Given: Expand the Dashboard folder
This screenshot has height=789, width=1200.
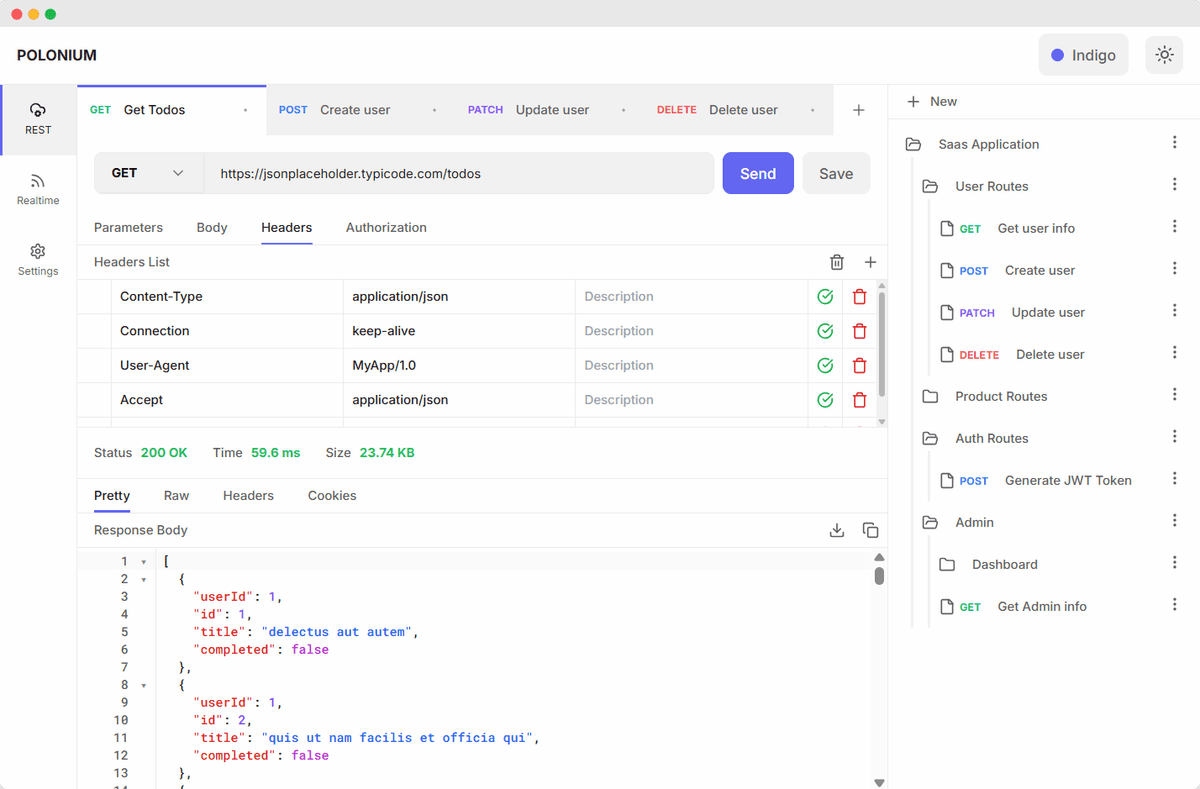Looking at the screenshot, I should pyautogui.click(x=947, y=564).
